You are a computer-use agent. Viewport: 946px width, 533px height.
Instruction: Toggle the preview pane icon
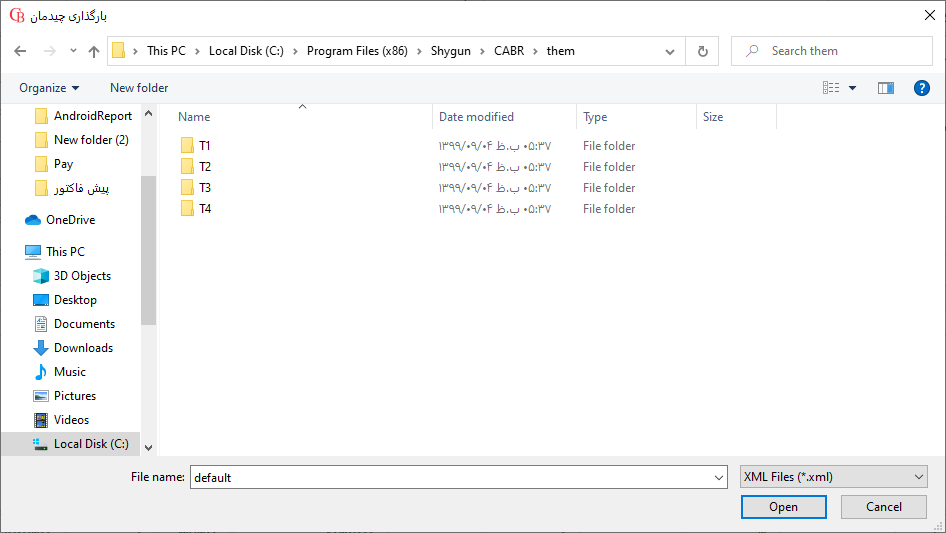885,88
